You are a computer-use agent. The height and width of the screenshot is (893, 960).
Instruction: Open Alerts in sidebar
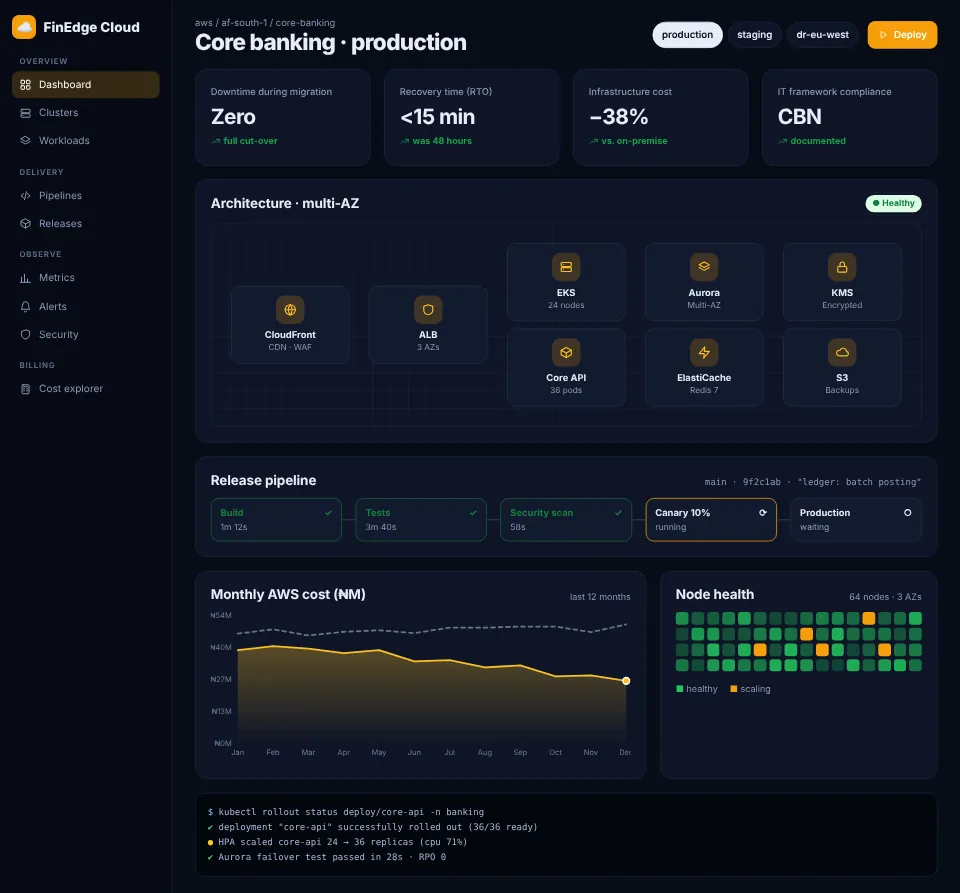(x=86, y=306)
